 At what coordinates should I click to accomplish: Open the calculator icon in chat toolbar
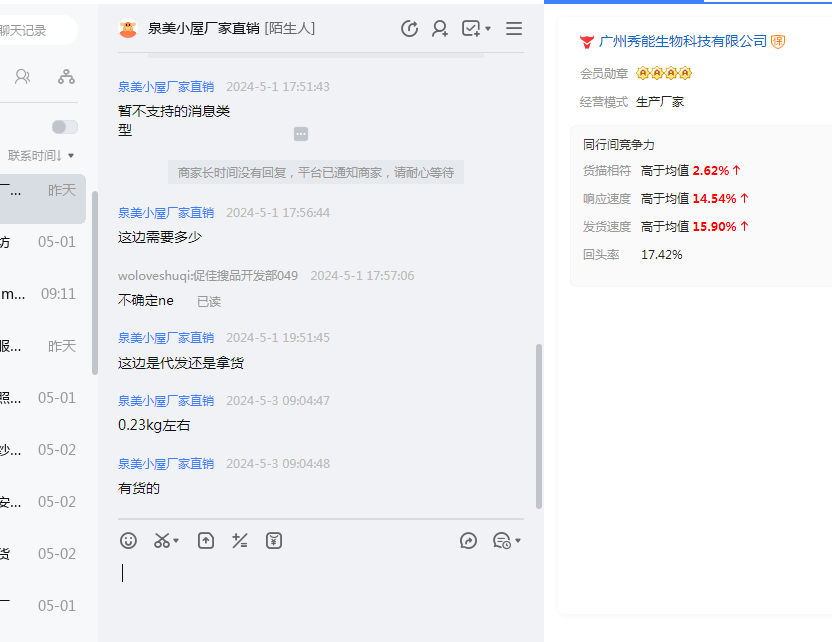[x=240, y=541]
